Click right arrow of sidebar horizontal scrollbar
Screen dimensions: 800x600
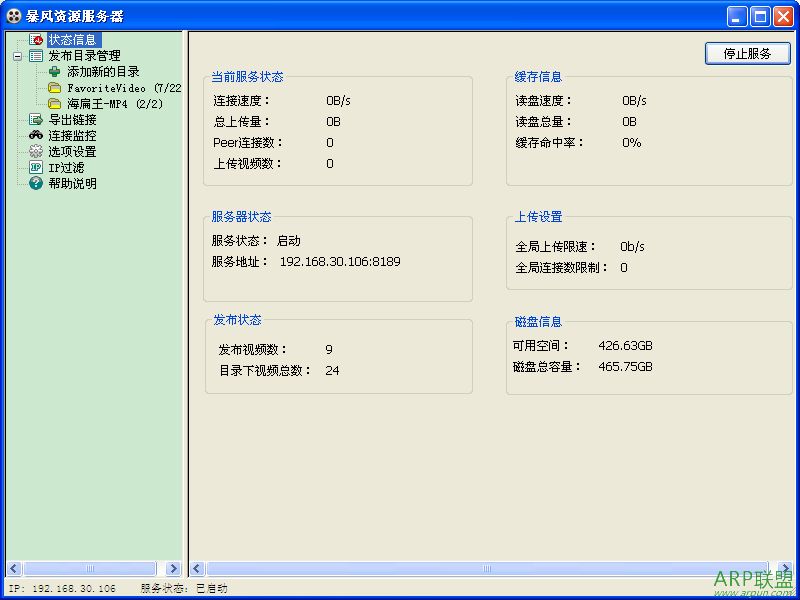(x=173, y=568)
